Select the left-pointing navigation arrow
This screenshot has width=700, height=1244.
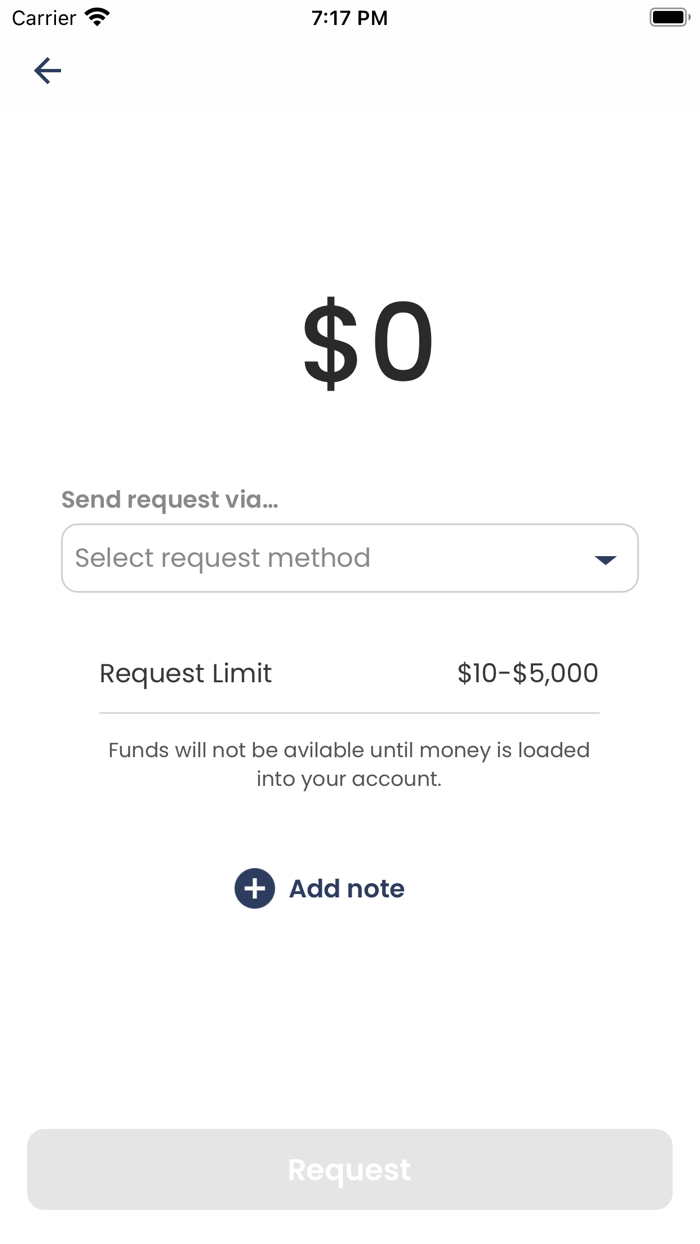tap(47, 70)
